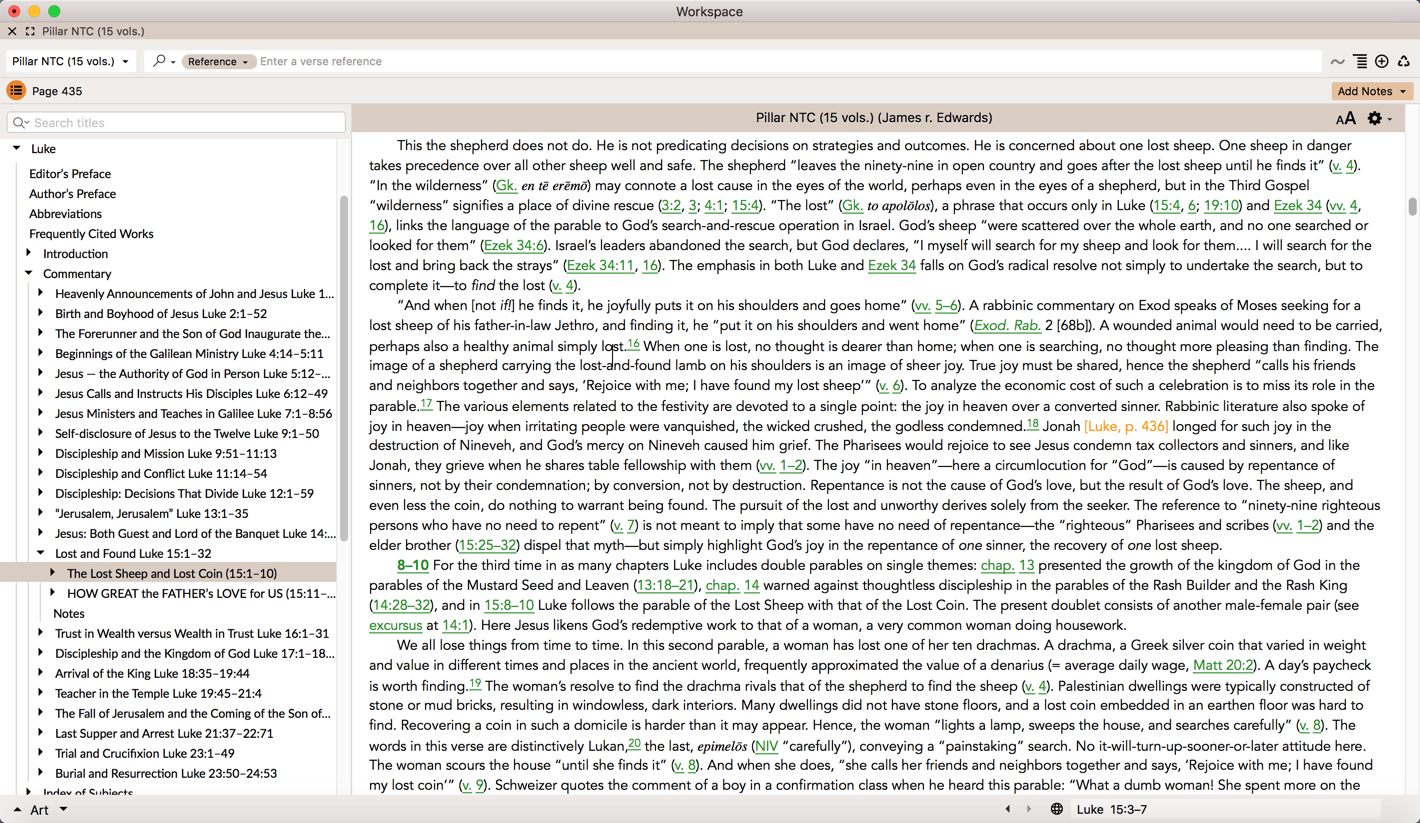The width and height of the screenshot is (1420, 823).
Task: Open the Notes entry in the tree
Action: (69, 614)
